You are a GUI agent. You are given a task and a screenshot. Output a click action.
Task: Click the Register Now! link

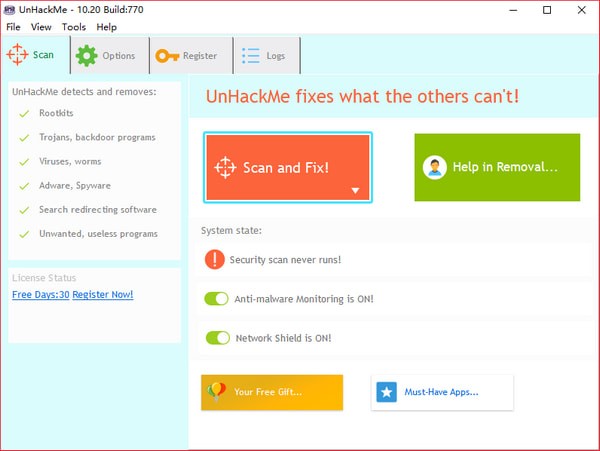(103, 295)
